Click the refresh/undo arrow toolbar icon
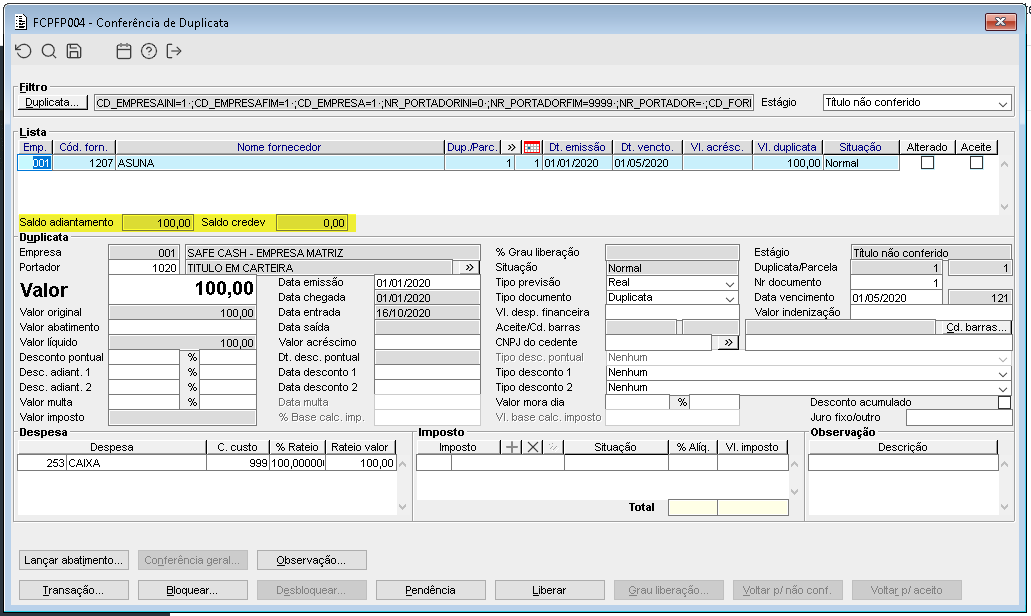Viewport: 1031px width, 616px height. pyautogui.click(x=24, y=51)
